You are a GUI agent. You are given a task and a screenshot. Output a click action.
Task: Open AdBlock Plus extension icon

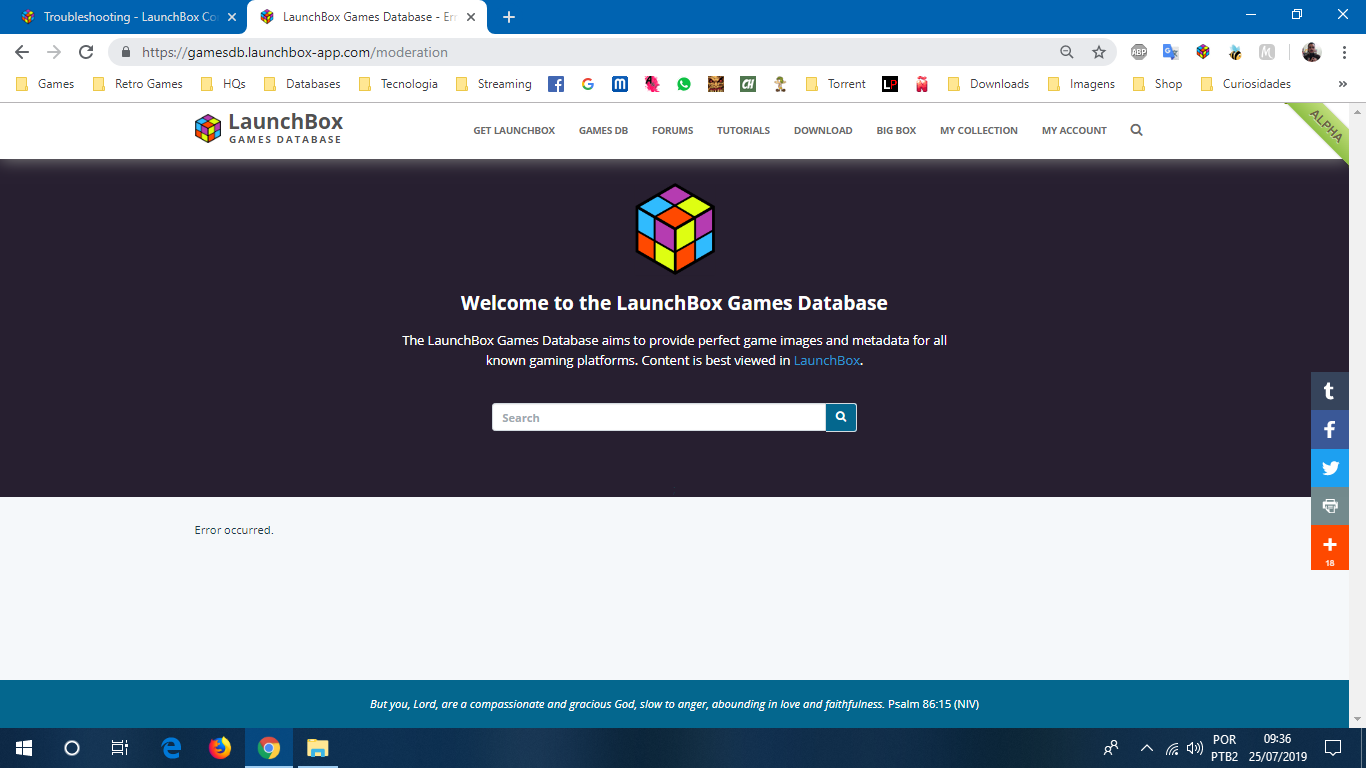click(1139, 52)
